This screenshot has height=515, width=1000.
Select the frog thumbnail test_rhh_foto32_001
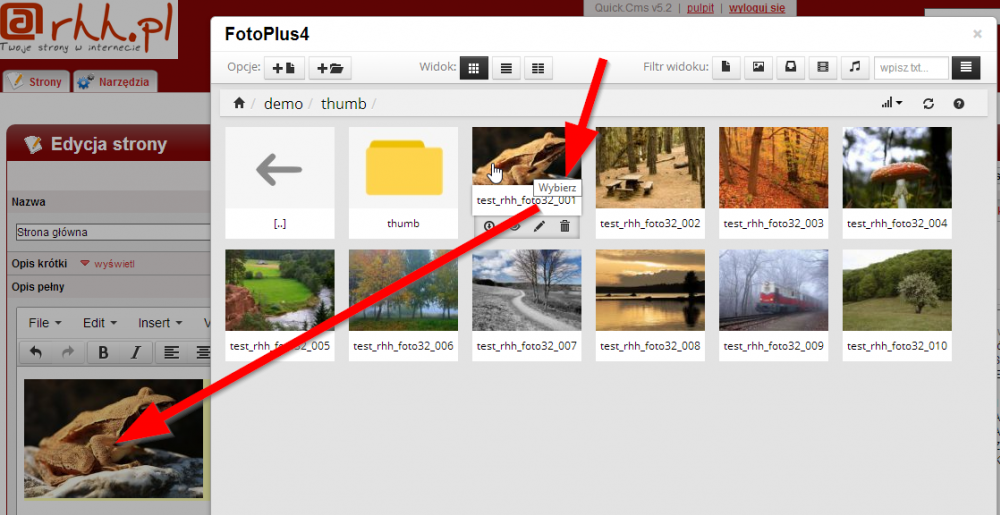pyautogui.click(x=527, y=156)
